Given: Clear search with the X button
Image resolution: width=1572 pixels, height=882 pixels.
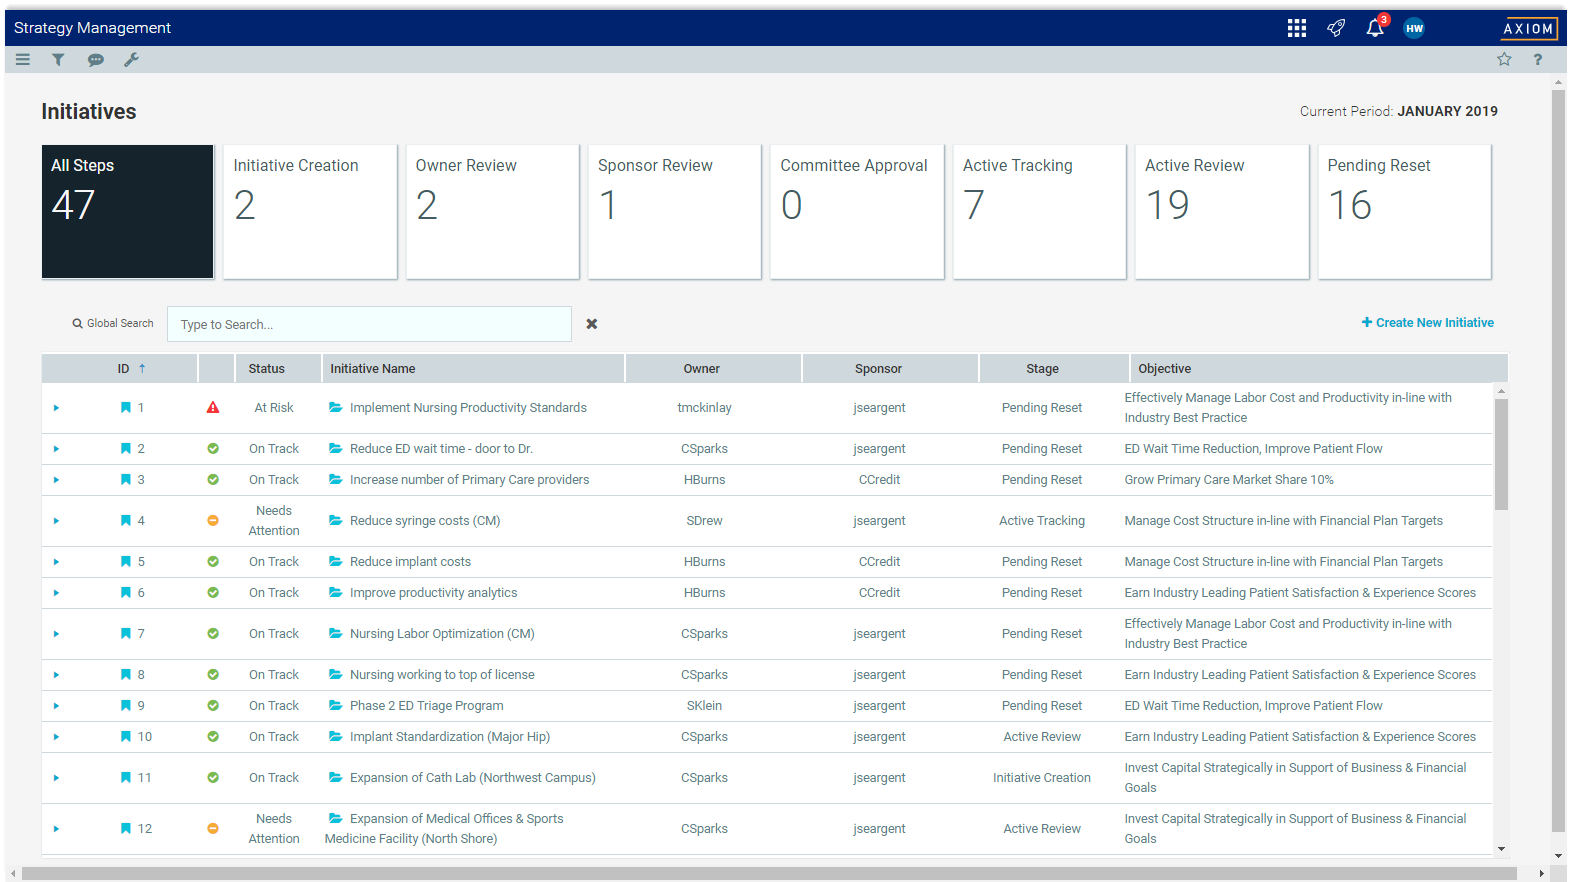Looking at the screenshot, I should pos(591,324).
